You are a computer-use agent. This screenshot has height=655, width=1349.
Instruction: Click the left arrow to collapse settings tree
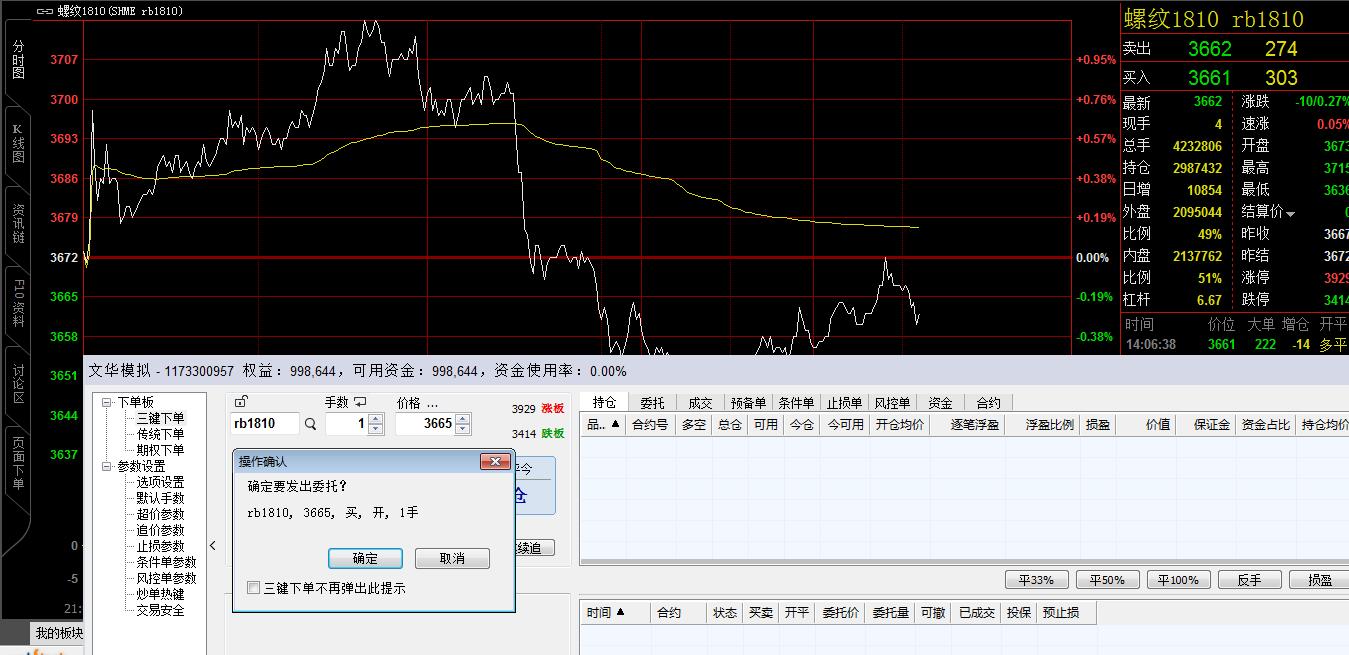[x=212, y=546]
